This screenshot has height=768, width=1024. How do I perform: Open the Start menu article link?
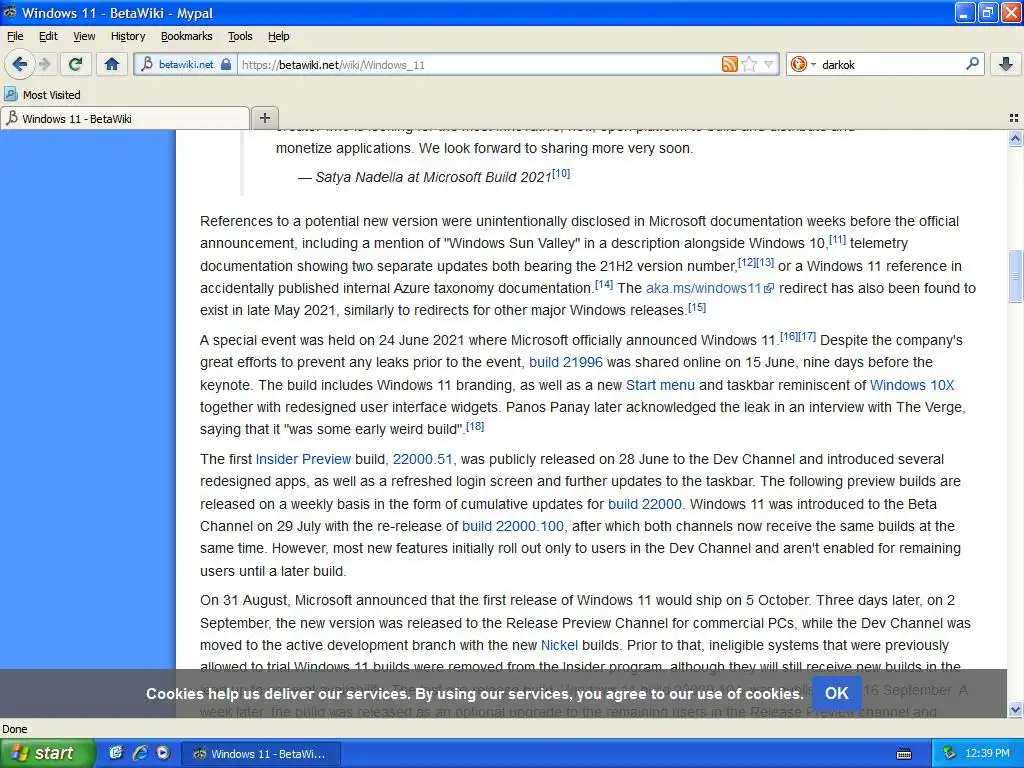click(x=660, y=385)
